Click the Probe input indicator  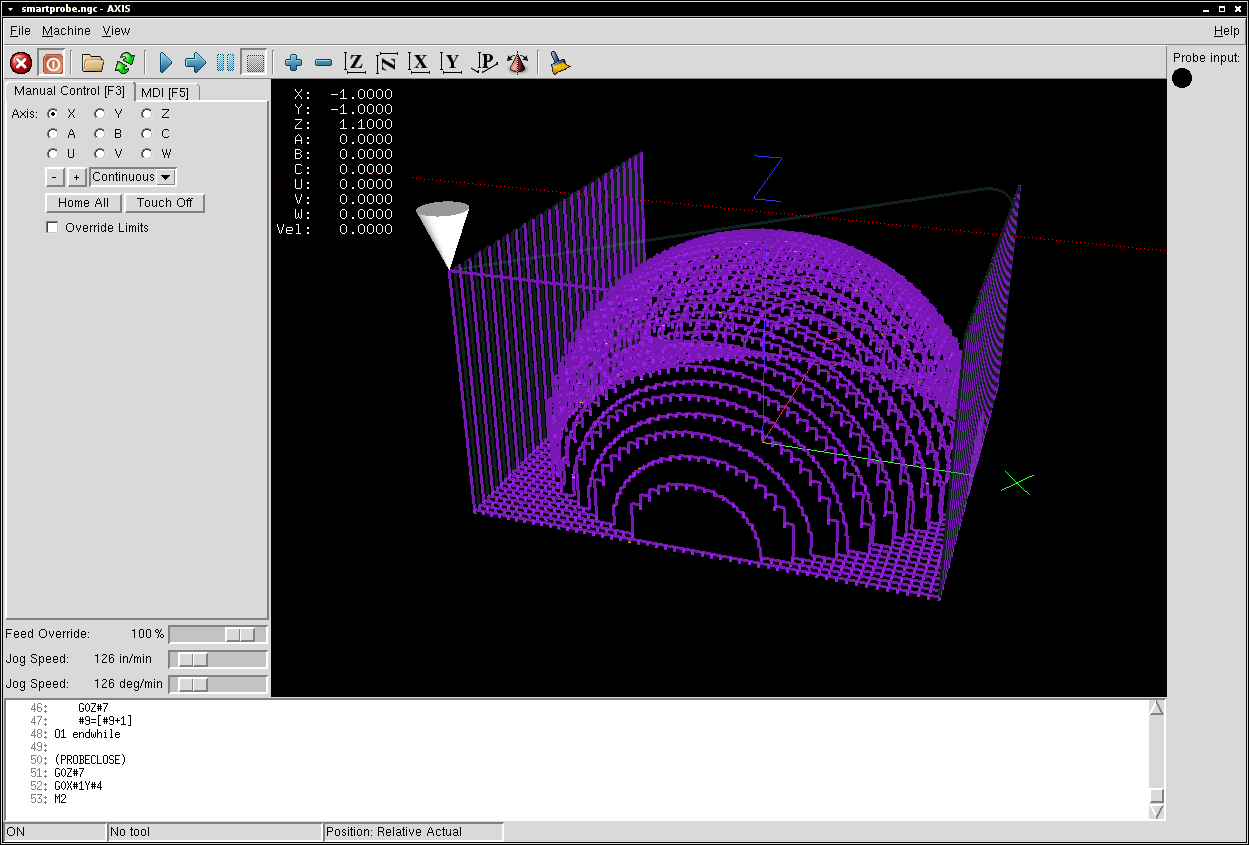(x=1182, y=78)
